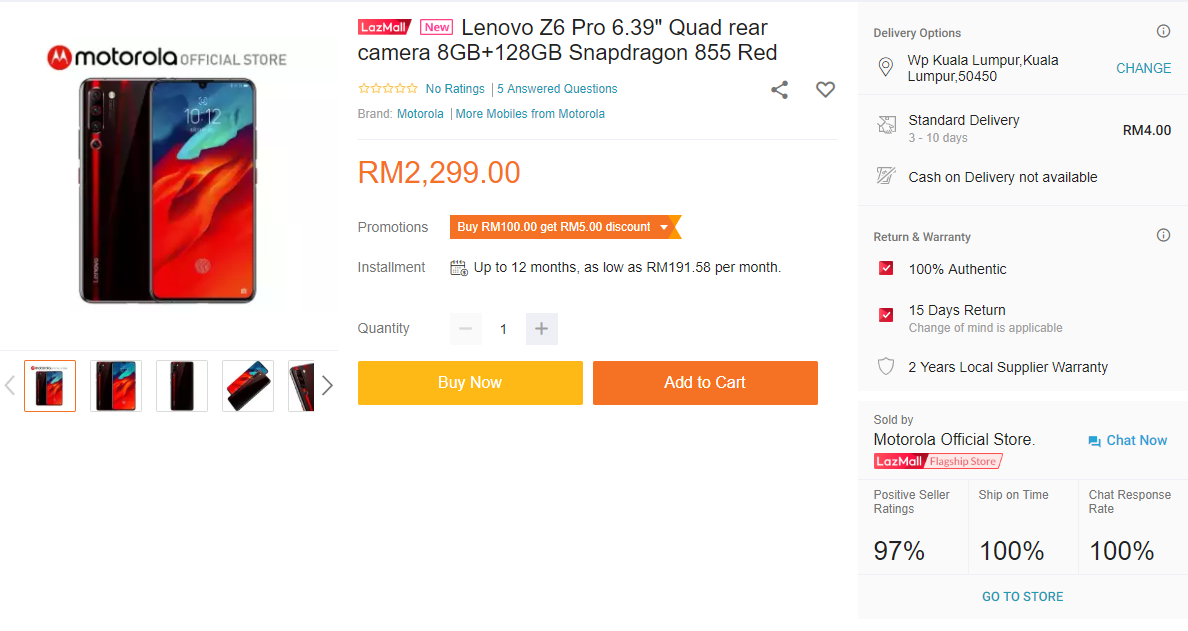Click the delivery location pin icon
Image resolution: width=1188 pixels, height=631 pixels.
(x=885, y=68)
